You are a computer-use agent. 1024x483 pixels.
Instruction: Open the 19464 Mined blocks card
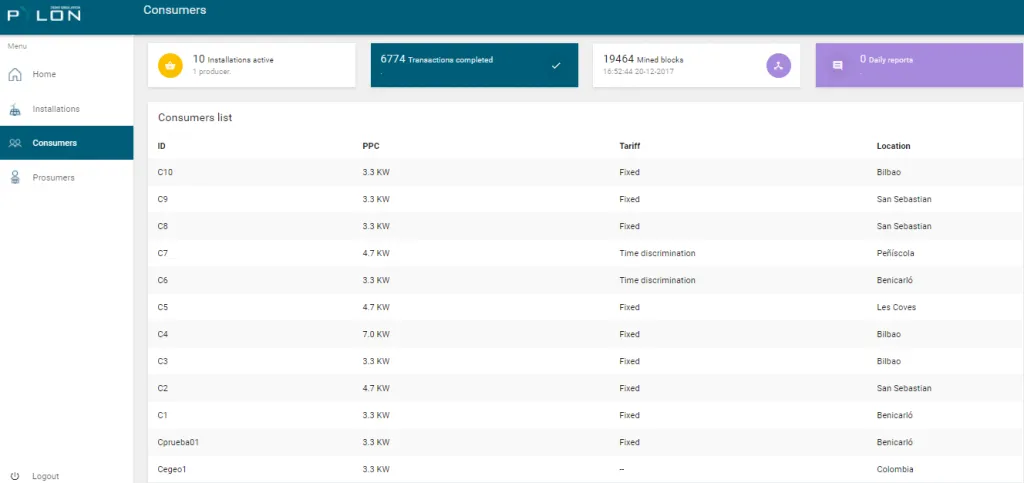(696, 65)
